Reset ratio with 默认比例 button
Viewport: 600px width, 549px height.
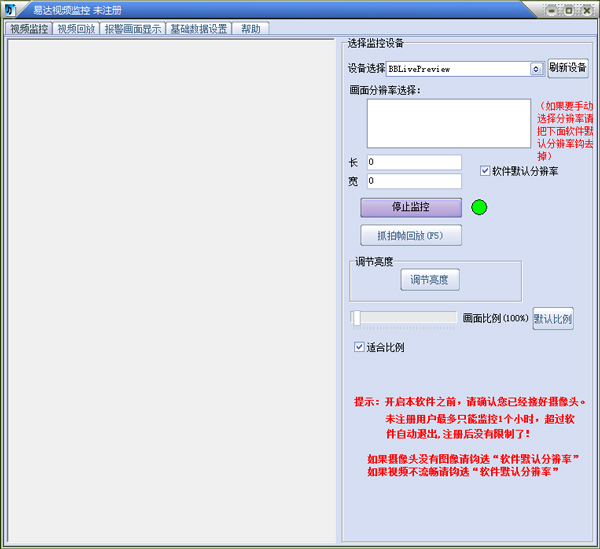(553, 319)
